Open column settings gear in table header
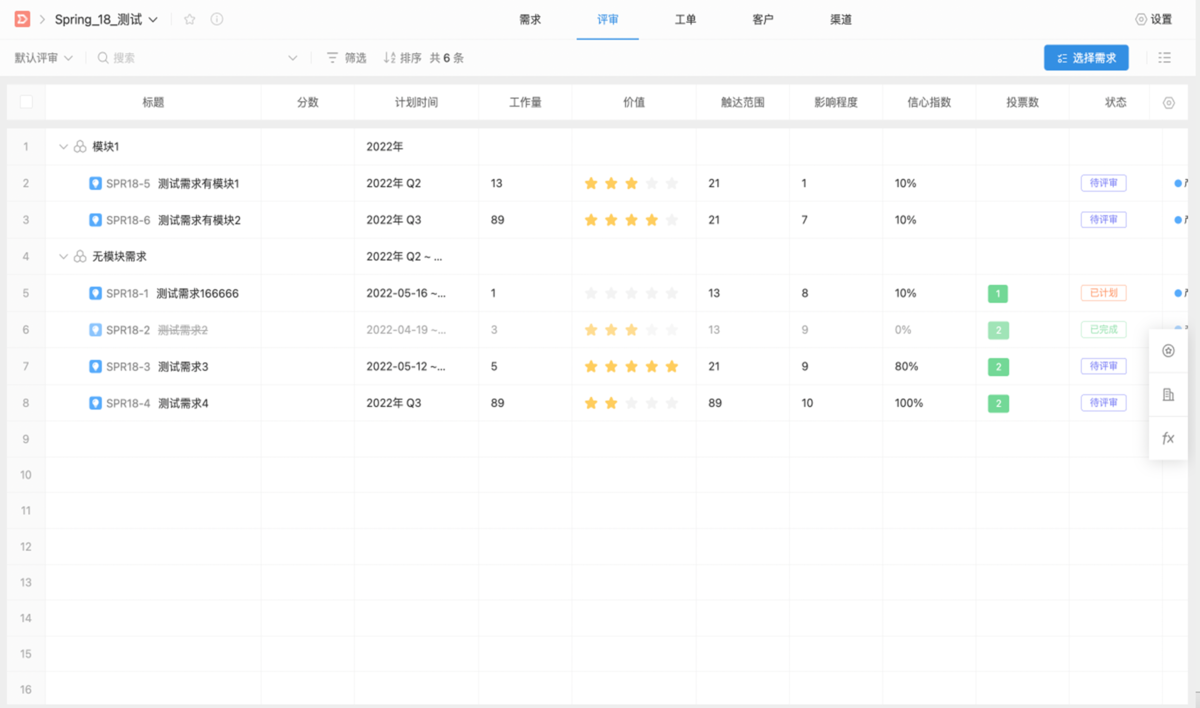 coord(1169,103)
